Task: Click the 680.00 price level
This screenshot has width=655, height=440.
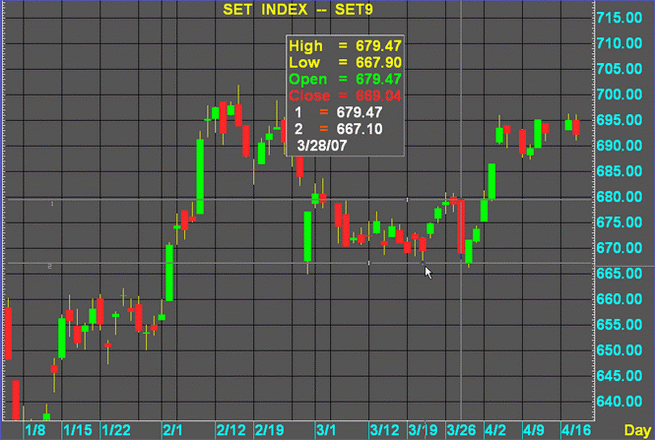Action: point(619,196)
